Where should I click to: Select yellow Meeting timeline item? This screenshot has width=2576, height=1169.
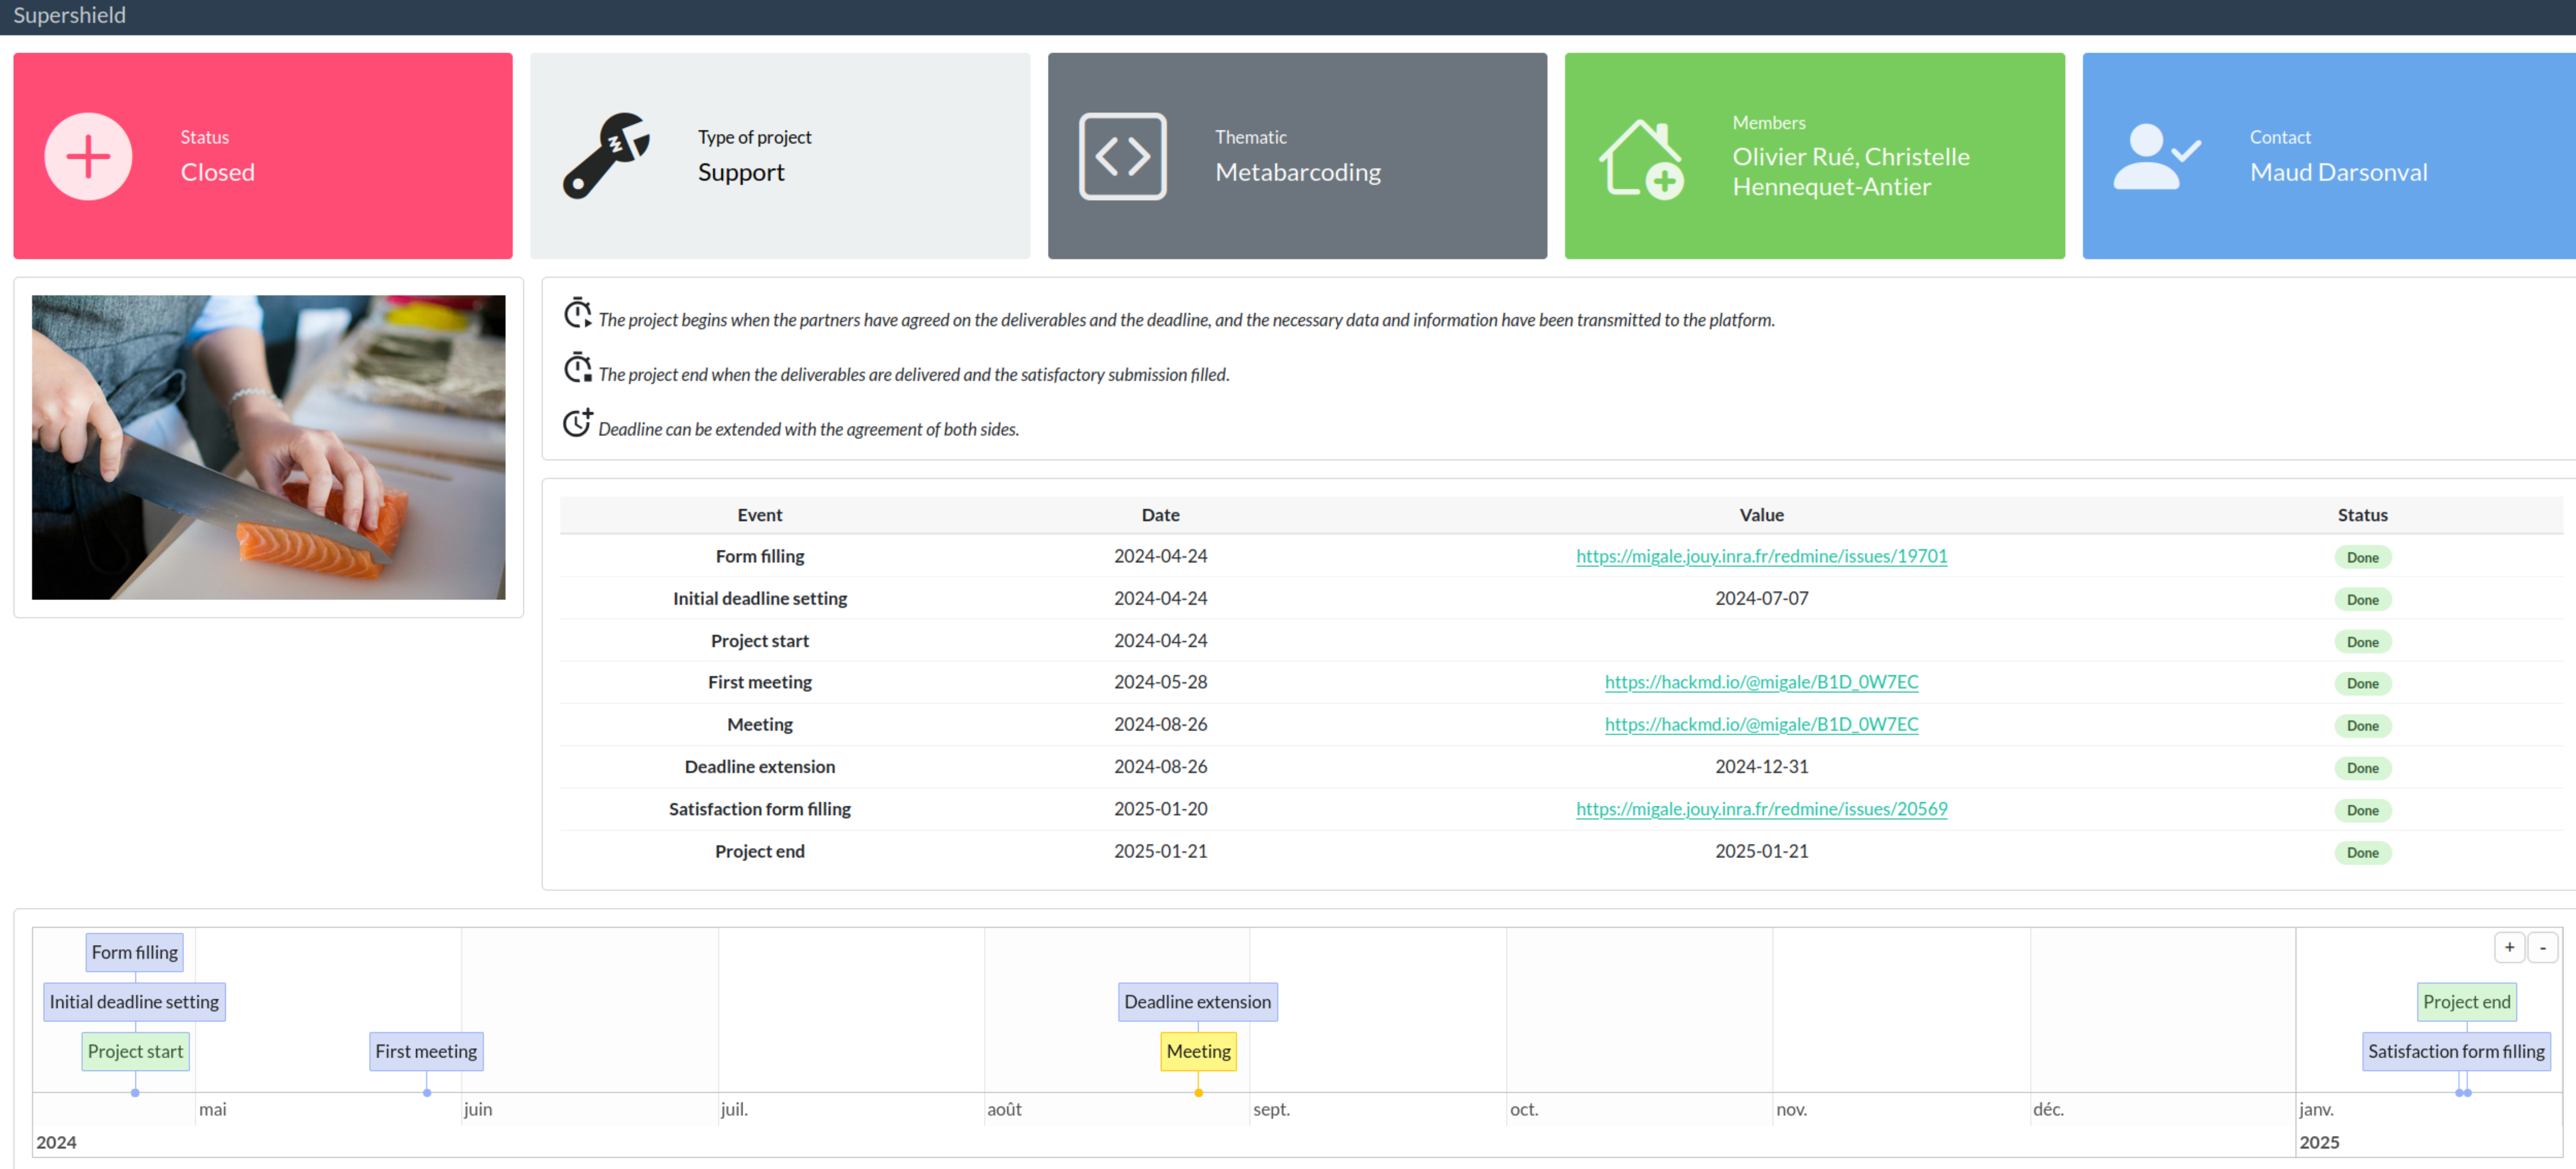click(1198, 1051)
